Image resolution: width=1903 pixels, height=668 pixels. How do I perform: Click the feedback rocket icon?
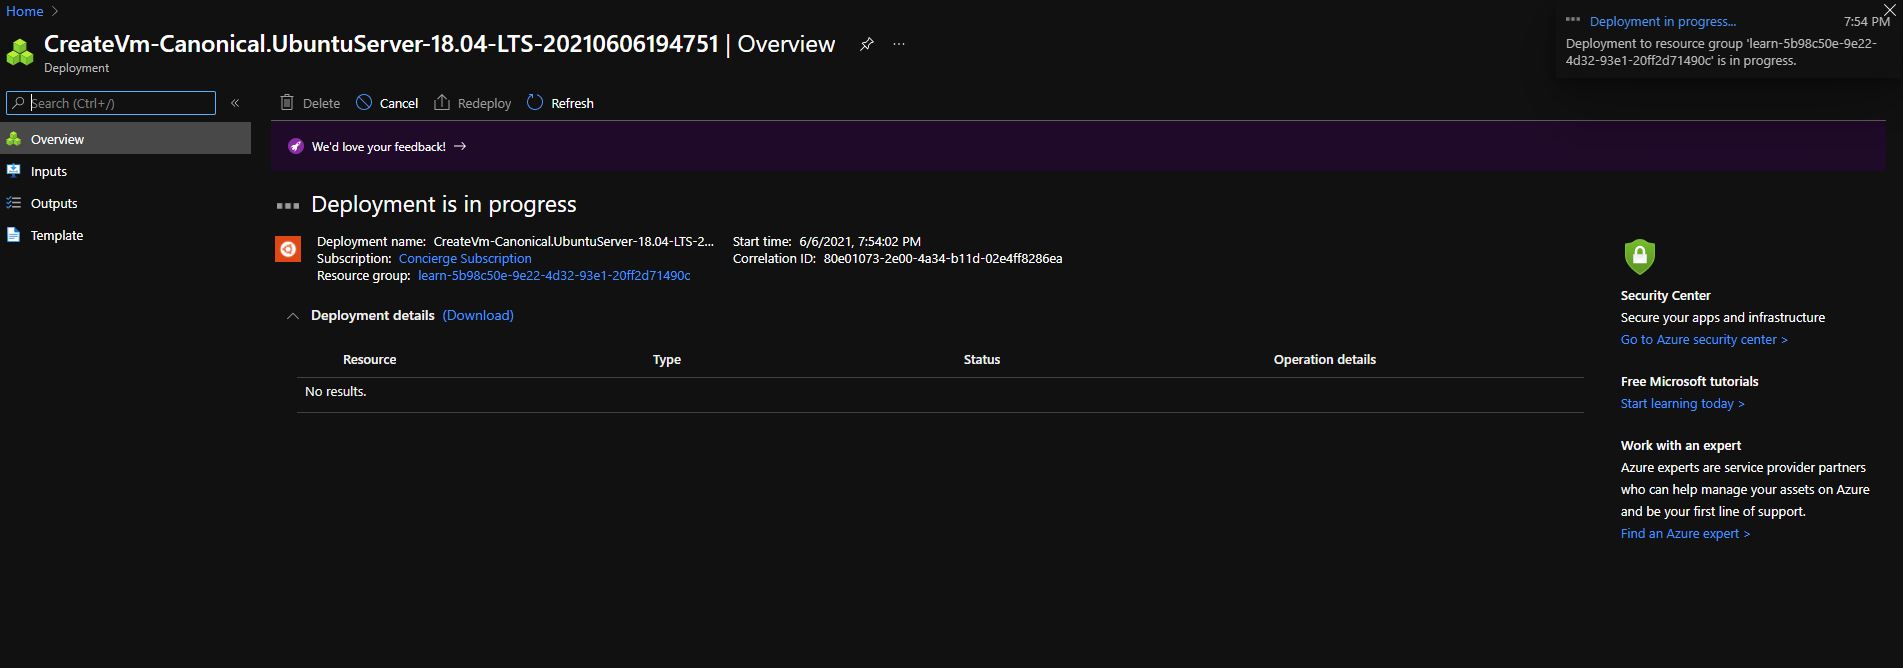coord(295,146)
